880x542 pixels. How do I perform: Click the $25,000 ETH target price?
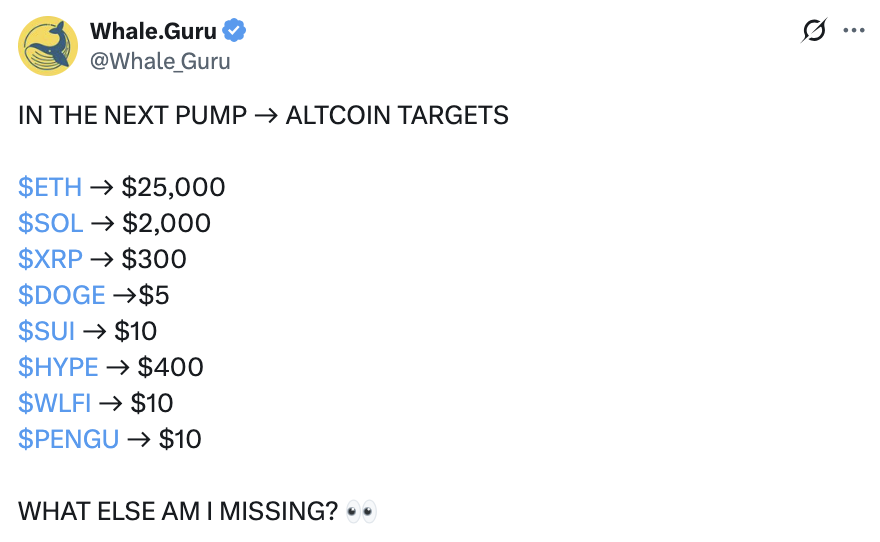pos(173,187)
